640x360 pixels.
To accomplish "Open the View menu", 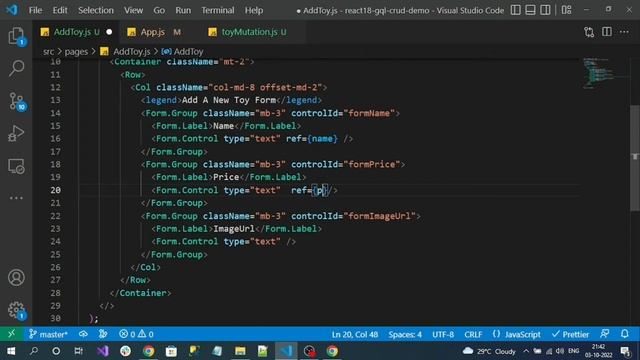I will pos(133,10).
